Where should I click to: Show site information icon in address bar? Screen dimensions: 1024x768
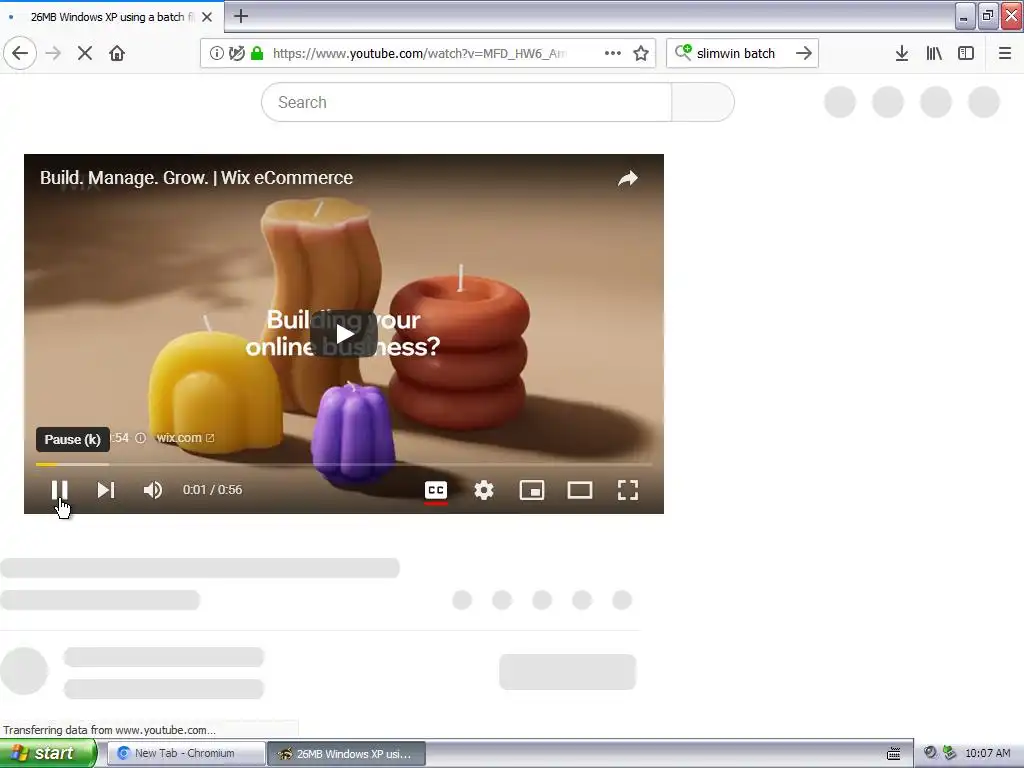[x=216, y=53]
